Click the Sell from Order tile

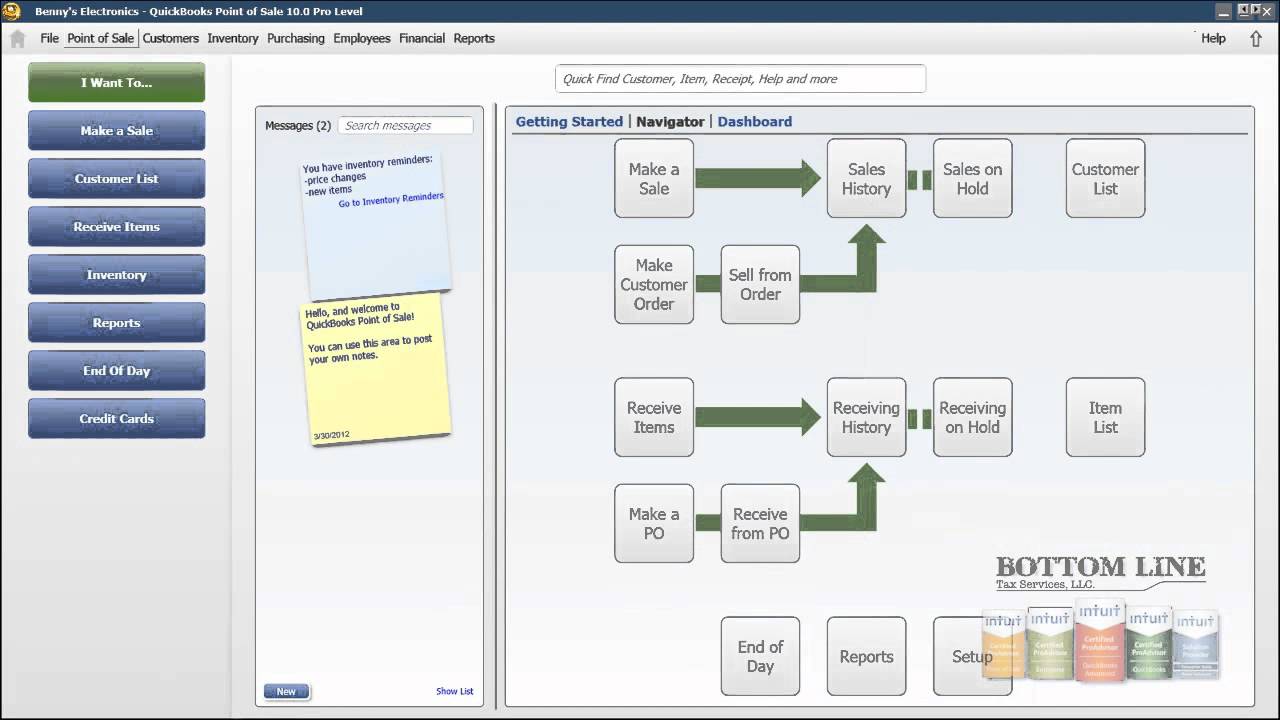tap(760, 284)
